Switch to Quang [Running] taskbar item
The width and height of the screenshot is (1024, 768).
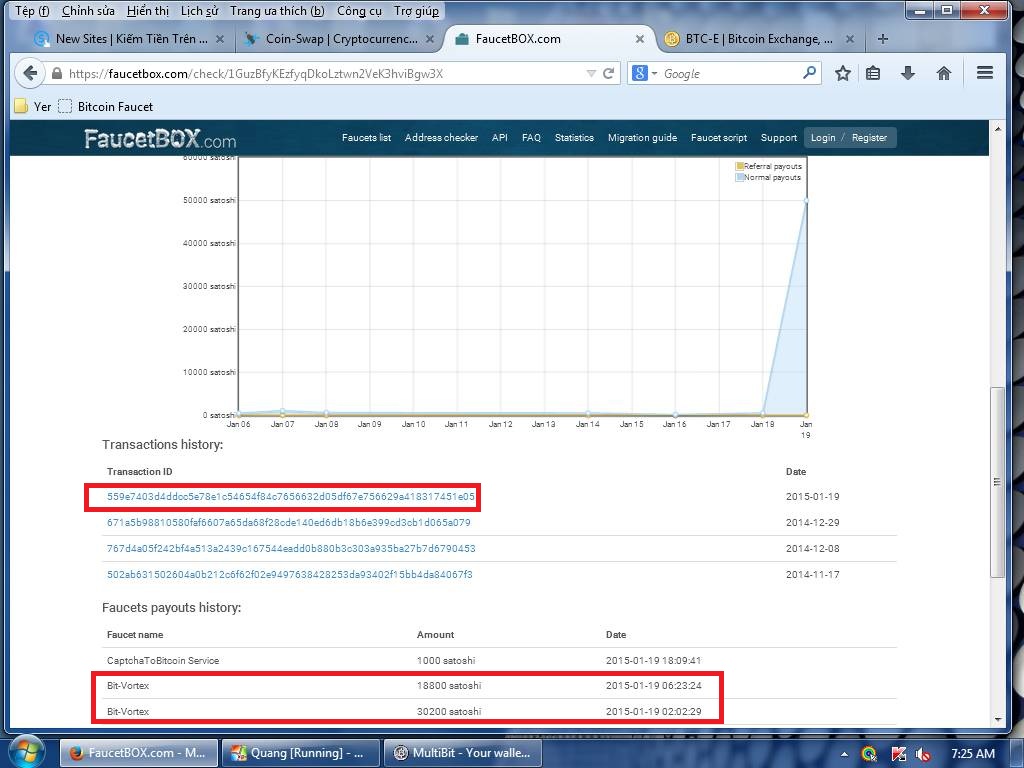tap(300, 753)
